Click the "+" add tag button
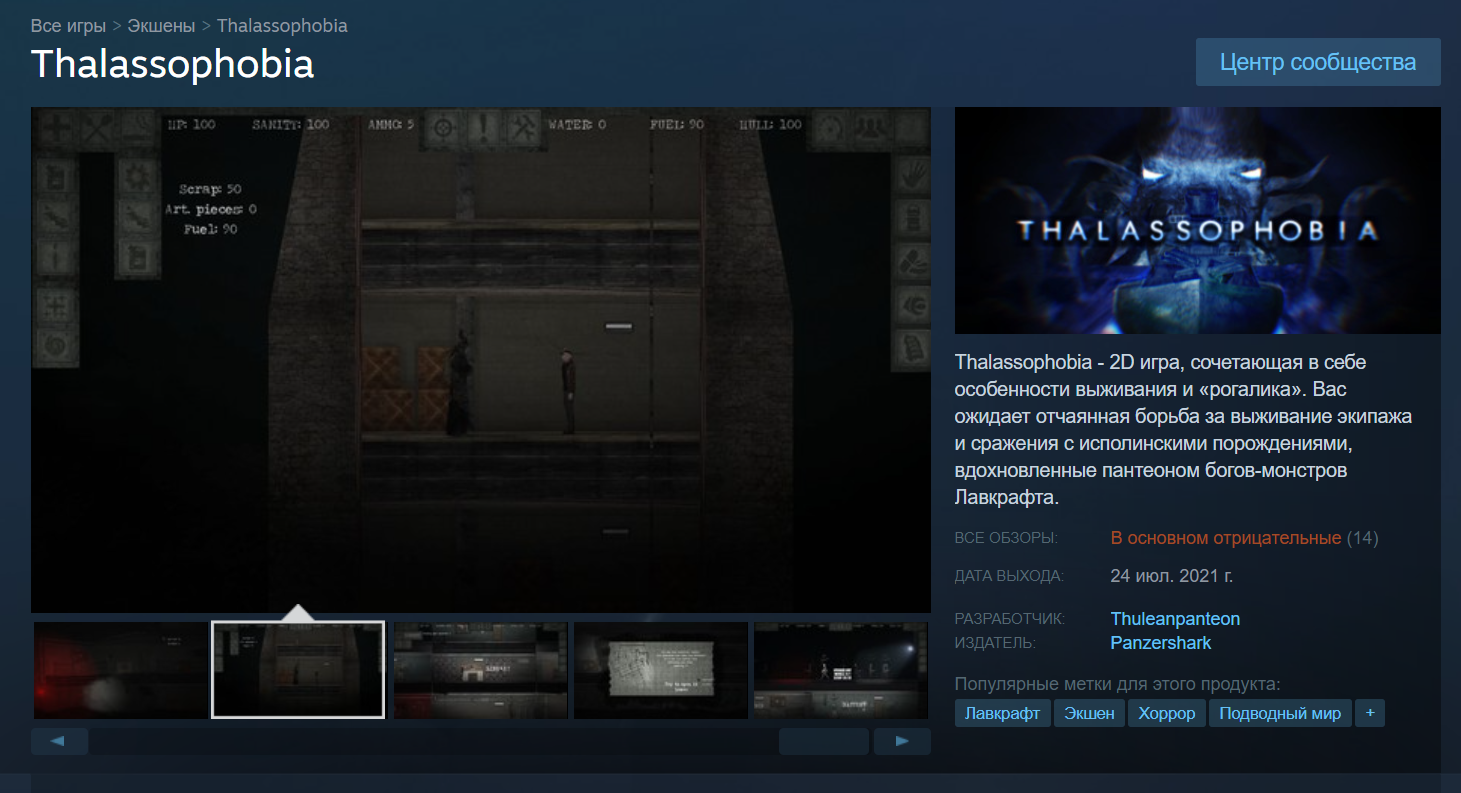 coord(1370,714)
